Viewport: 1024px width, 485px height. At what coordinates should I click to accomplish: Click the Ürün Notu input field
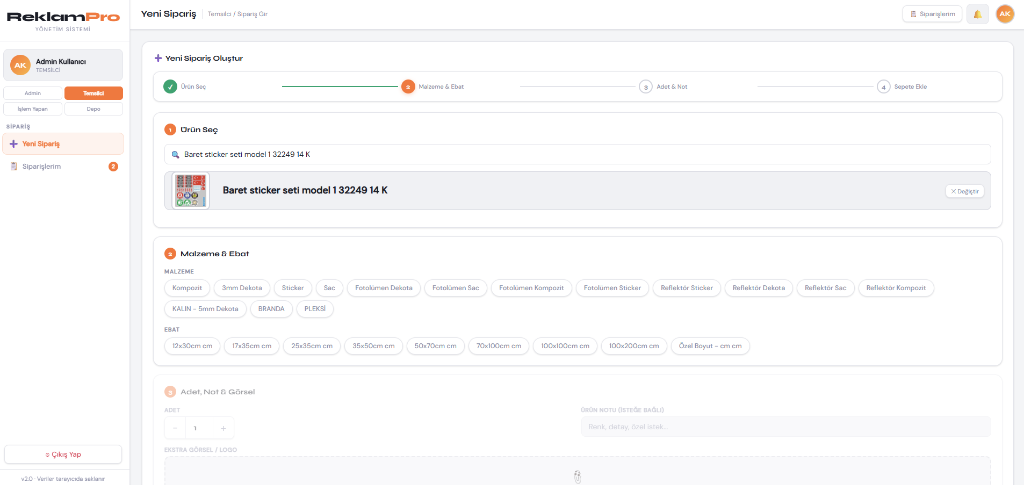pyautogui.click(x=786, y=427)
